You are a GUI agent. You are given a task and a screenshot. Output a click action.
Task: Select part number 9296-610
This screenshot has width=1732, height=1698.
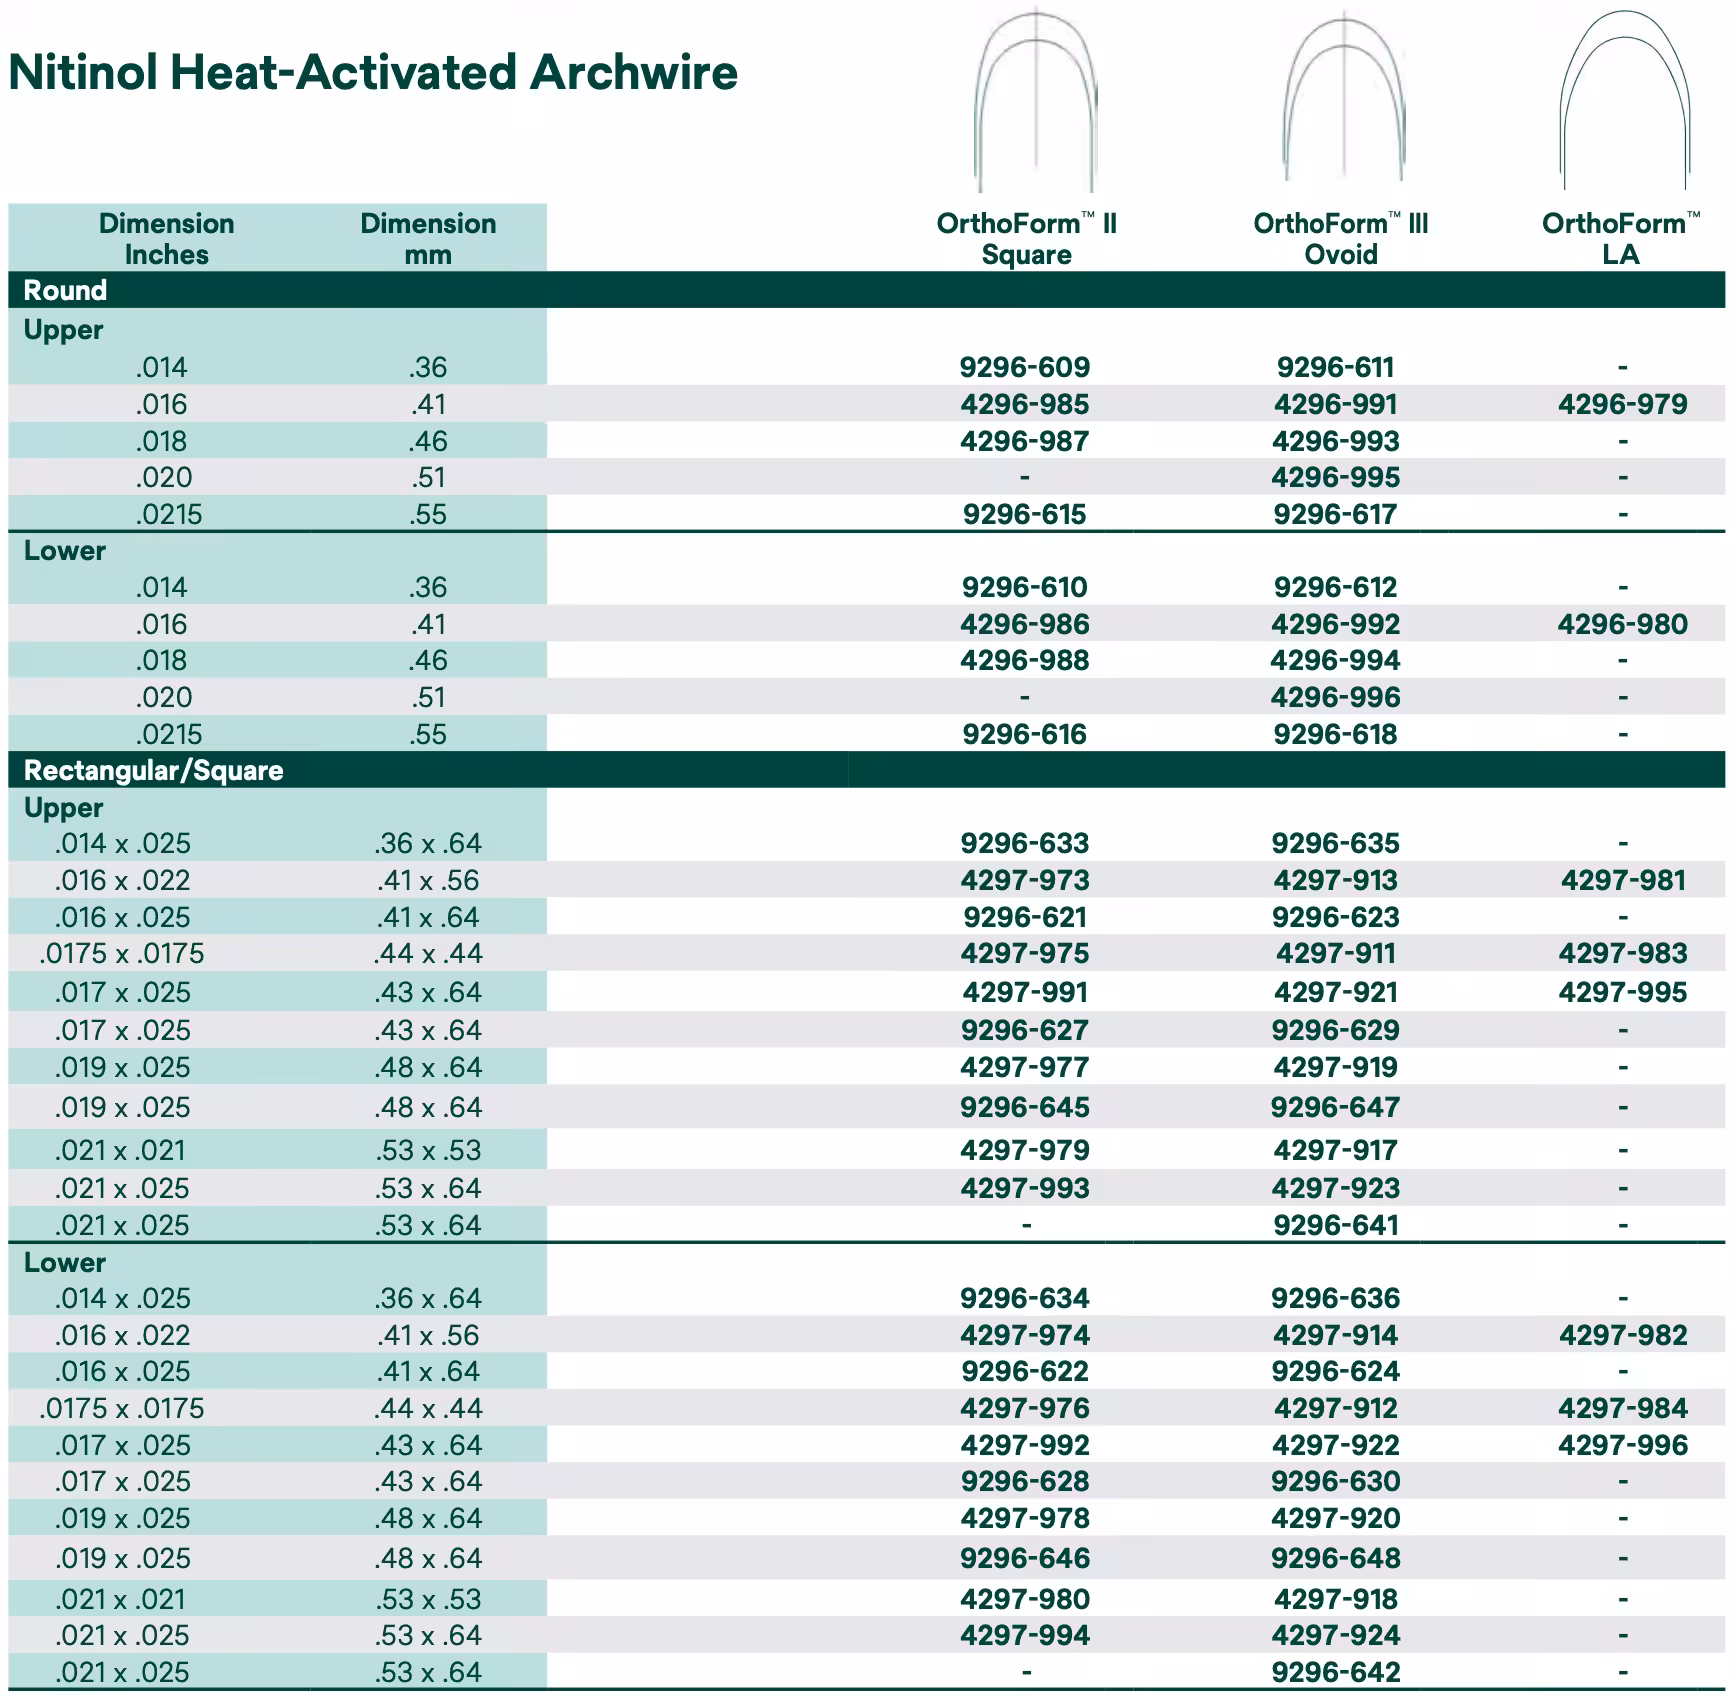click(1025, 587)
